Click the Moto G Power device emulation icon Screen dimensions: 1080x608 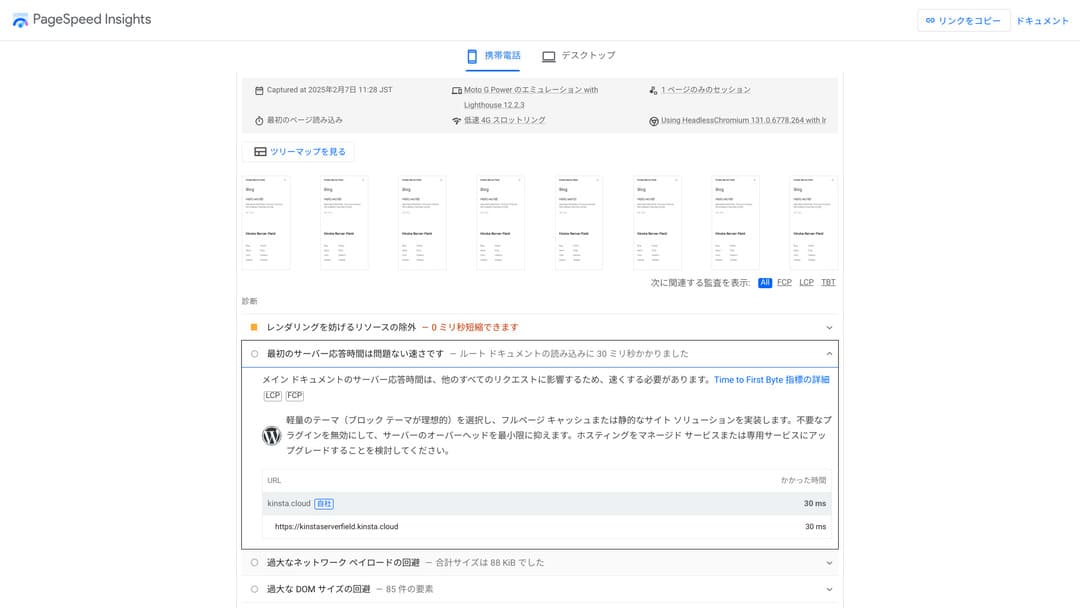pyautogui.click(x=457, y=90)
